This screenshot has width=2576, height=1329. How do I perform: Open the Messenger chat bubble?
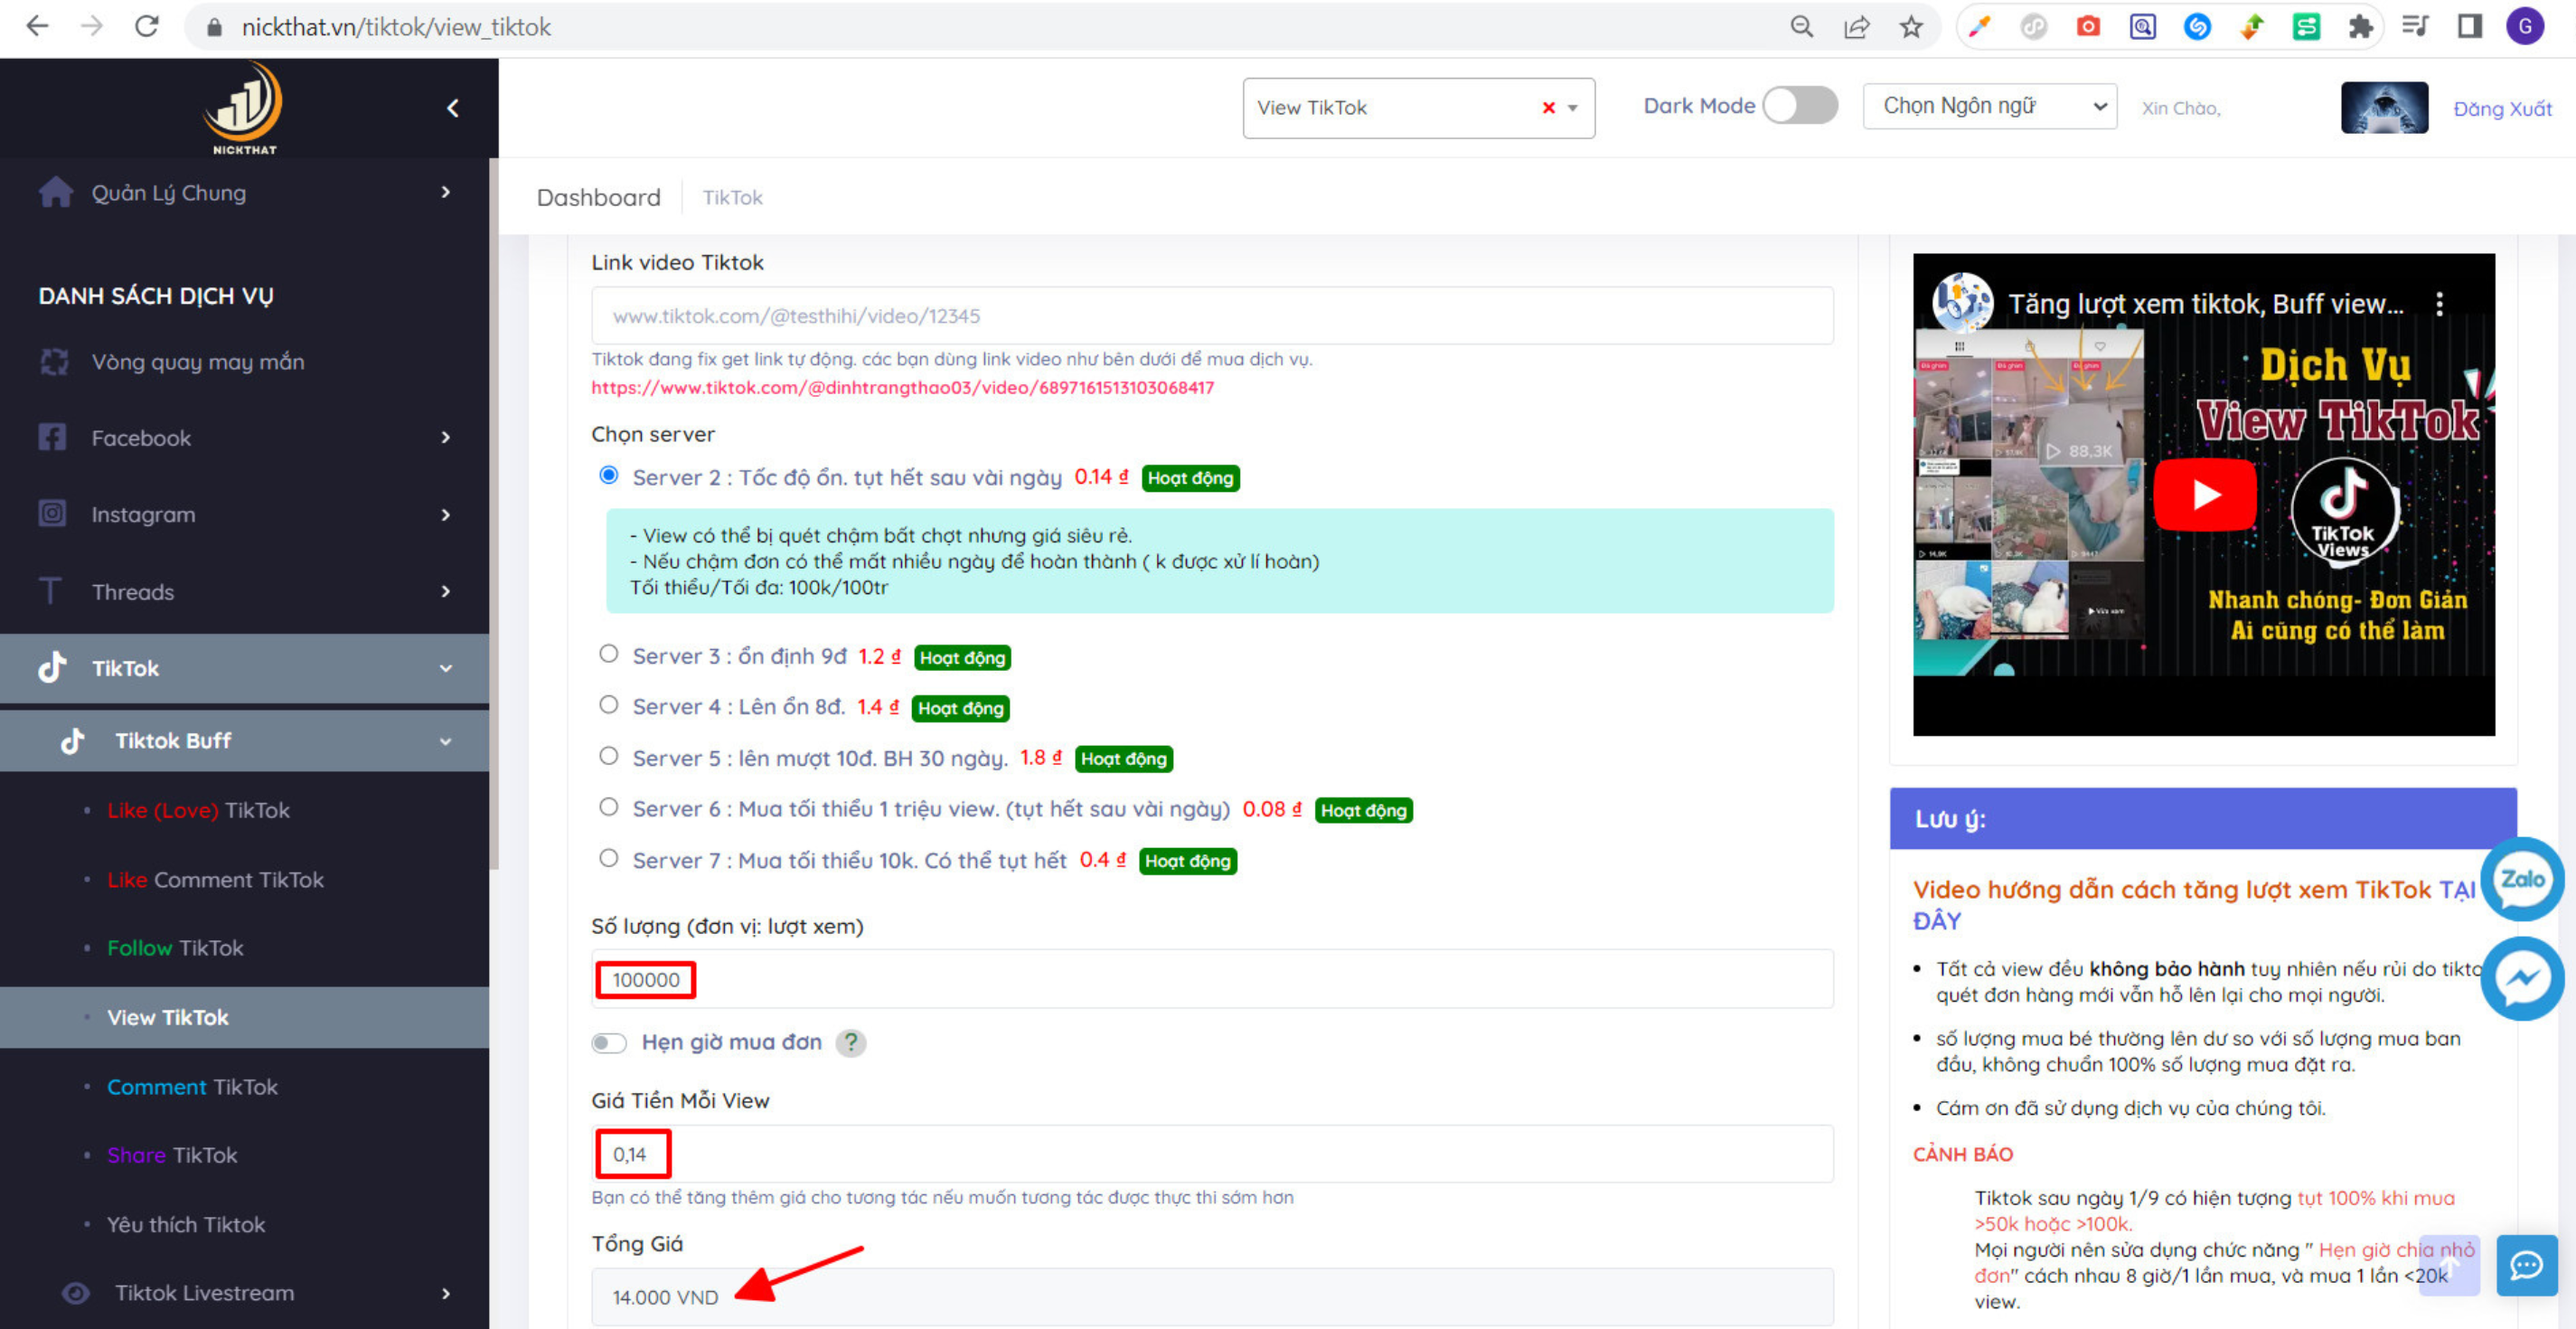2522,978
